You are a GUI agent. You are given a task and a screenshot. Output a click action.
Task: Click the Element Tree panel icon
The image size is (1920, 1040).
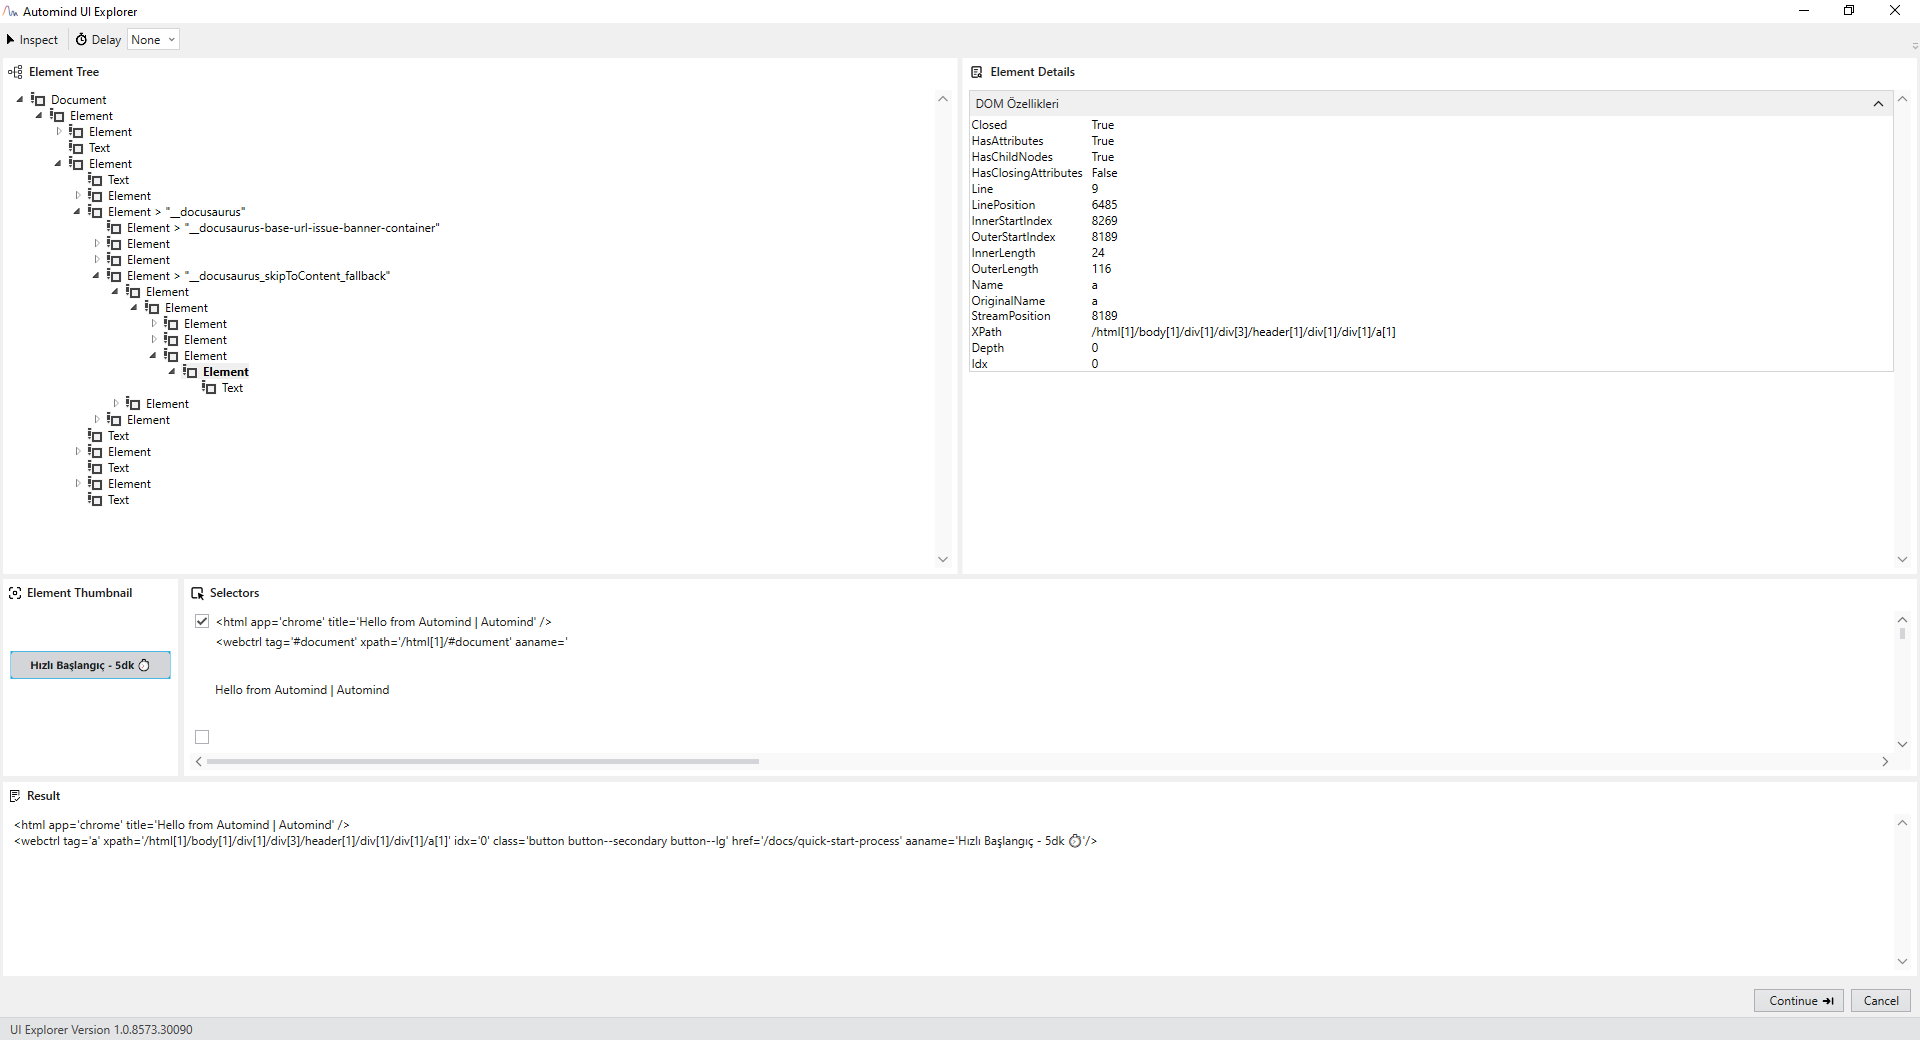15,72
